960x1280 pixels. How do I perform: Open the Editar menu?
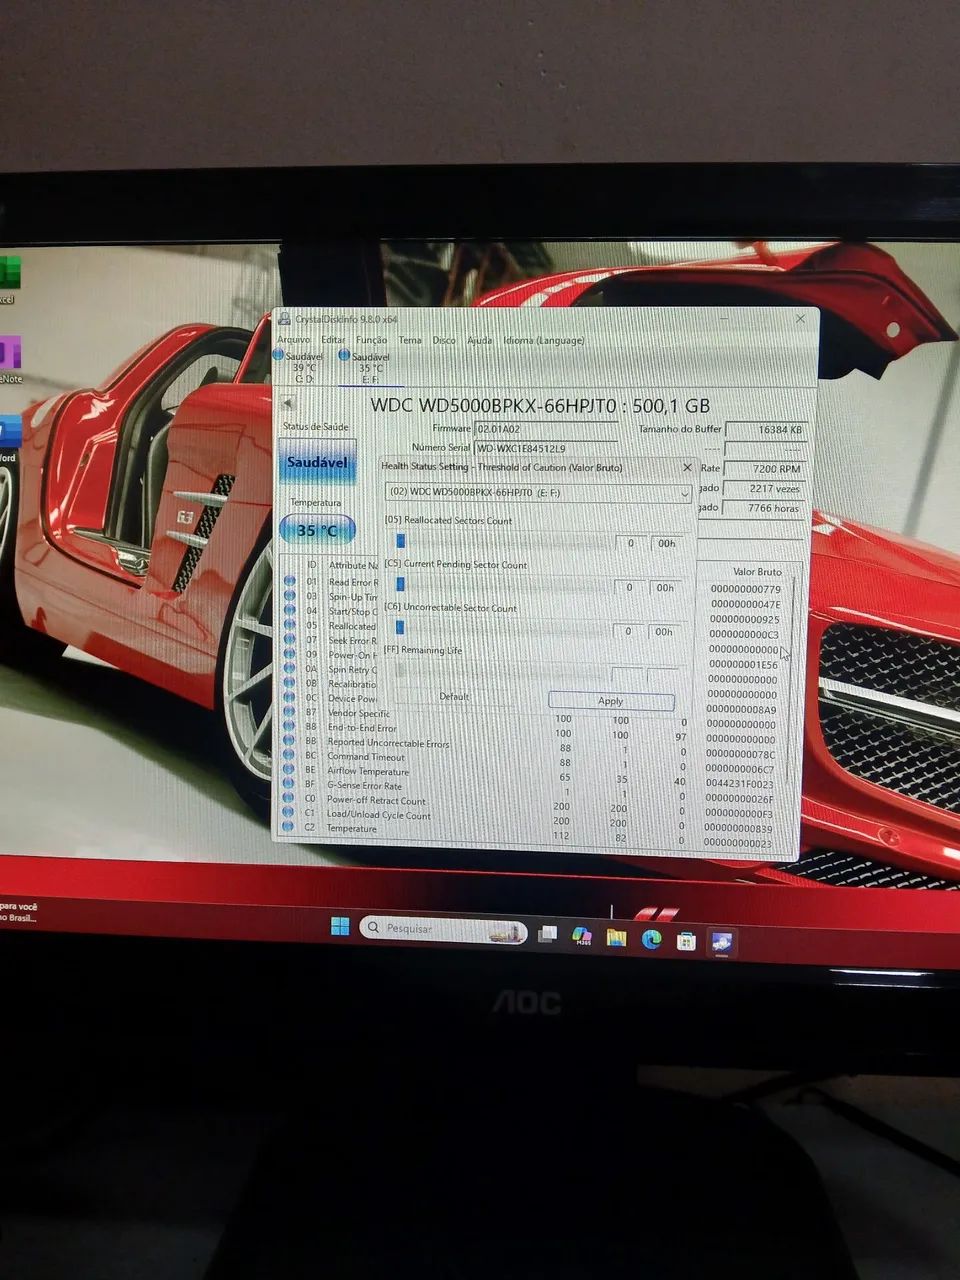pyautogui.click(x=333, y=340)
